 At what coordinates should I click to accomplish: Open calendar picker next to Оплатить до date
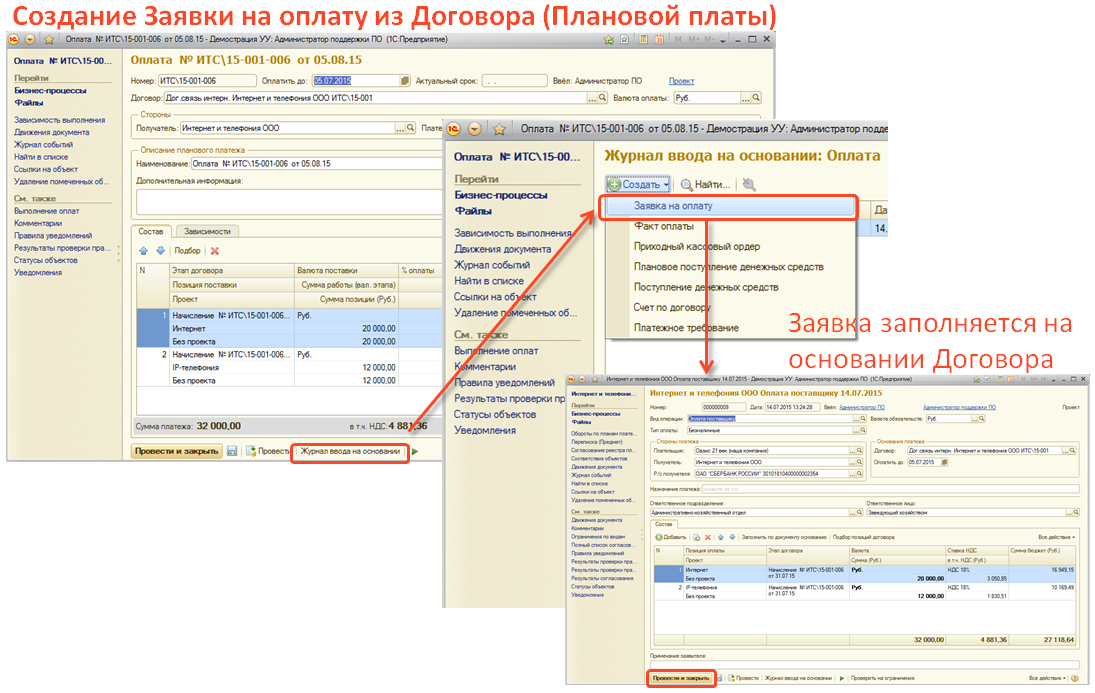coord(404,81)
